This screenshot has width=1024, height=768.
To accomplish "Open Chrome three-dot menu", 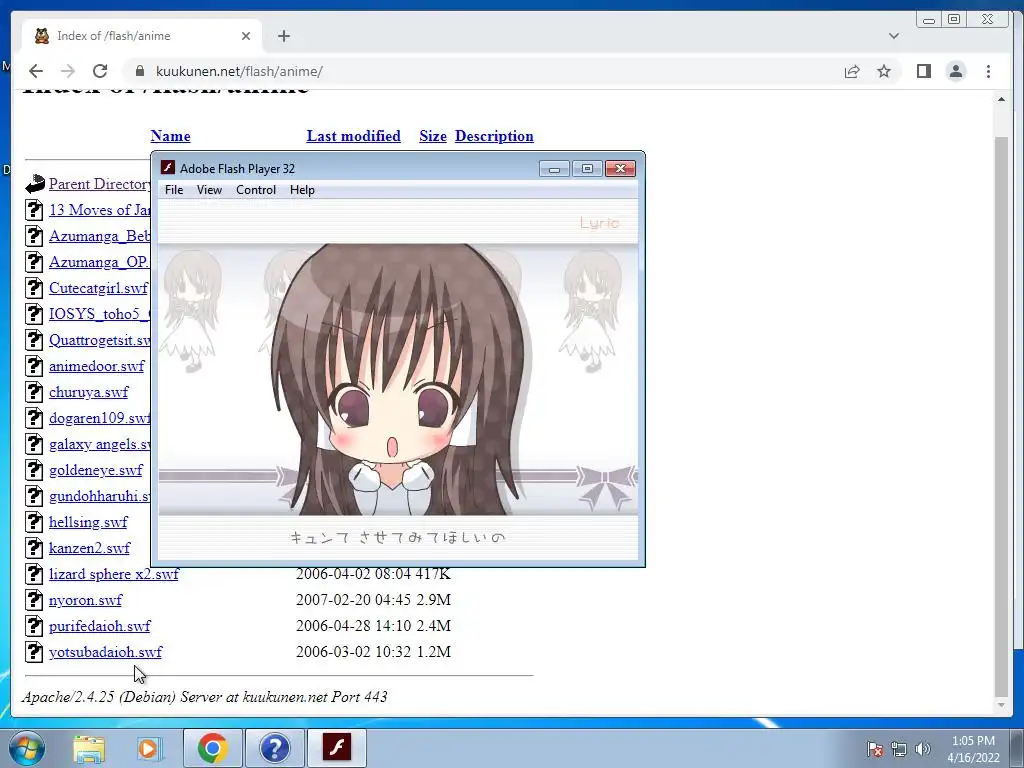I will pos(988,71).
